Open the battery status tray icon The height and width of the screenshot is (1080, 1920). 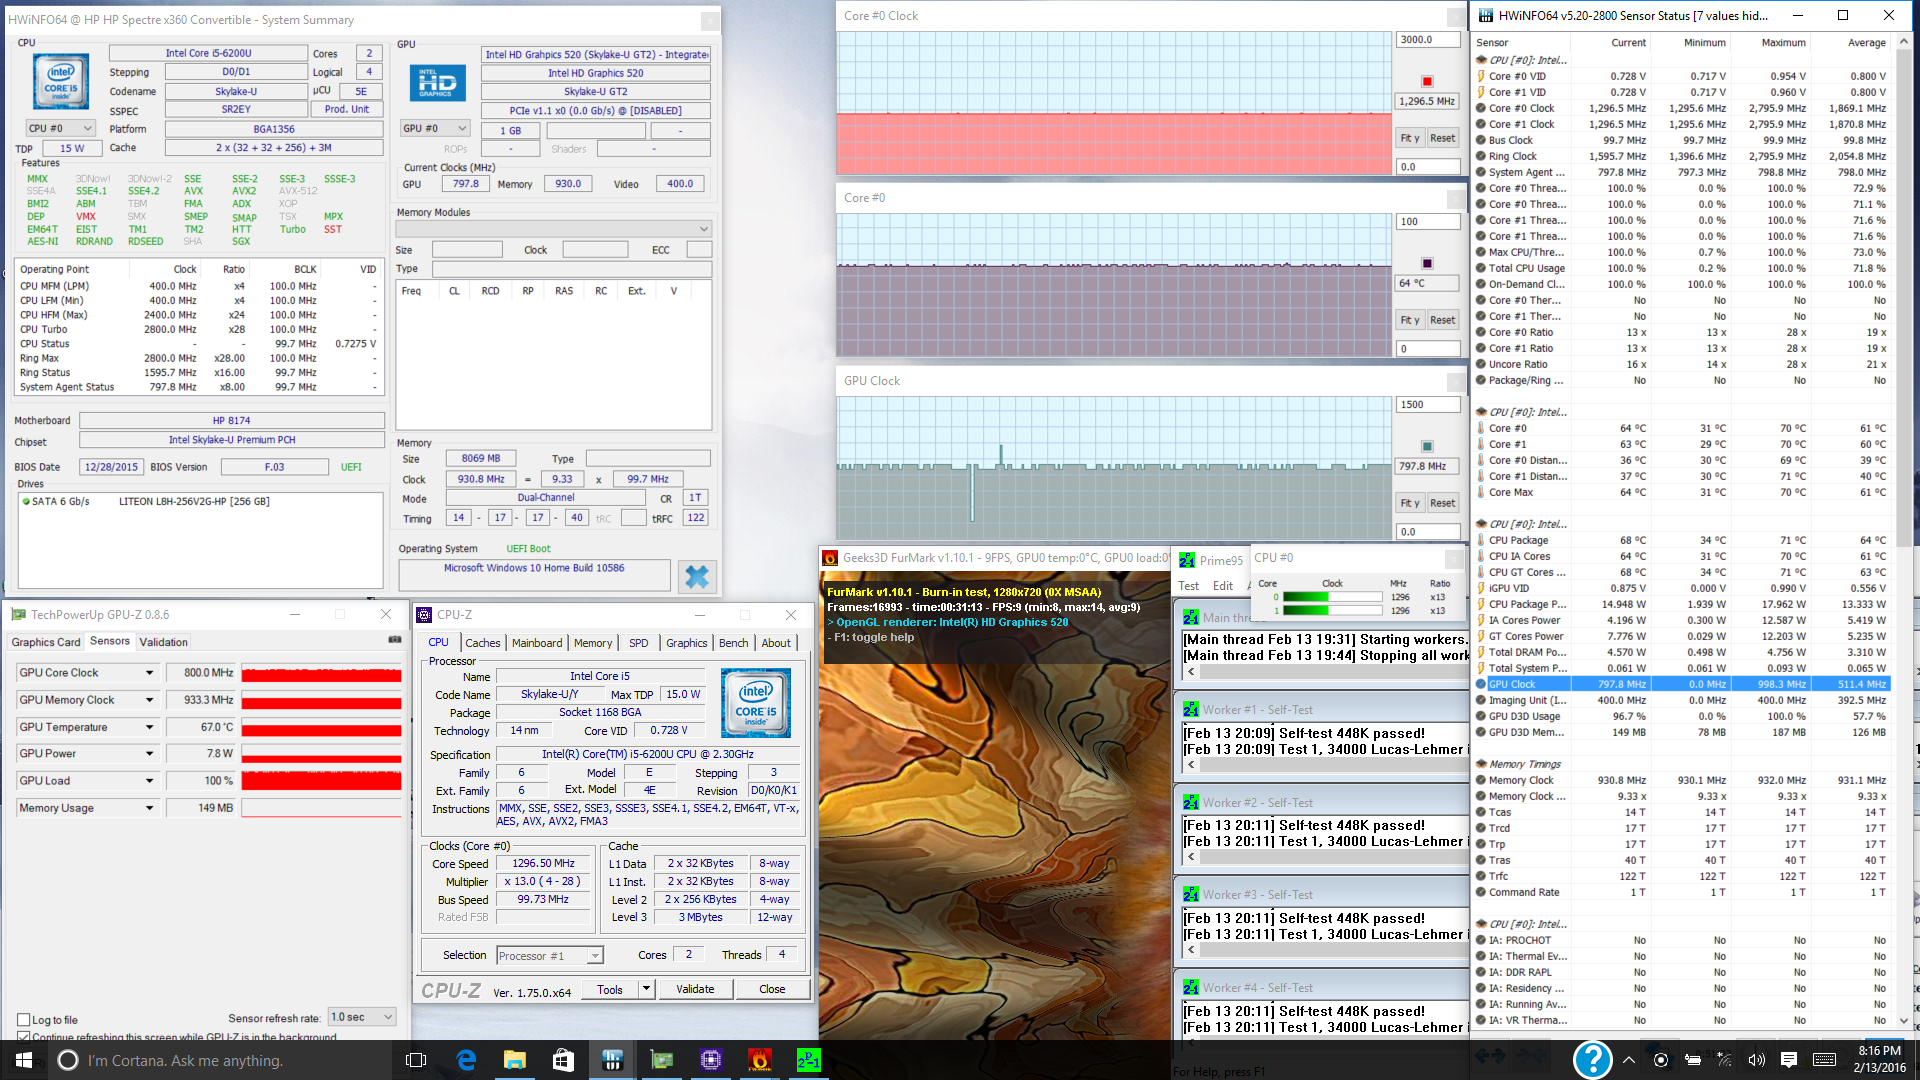pos(1693,1060)
